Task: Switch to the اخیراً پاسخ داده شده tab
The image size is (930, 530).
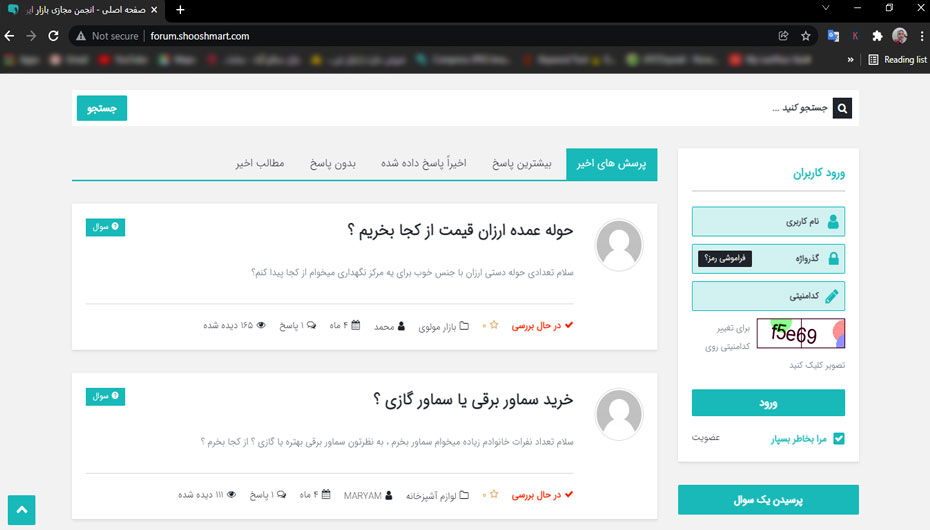Action: pos(423,164)
